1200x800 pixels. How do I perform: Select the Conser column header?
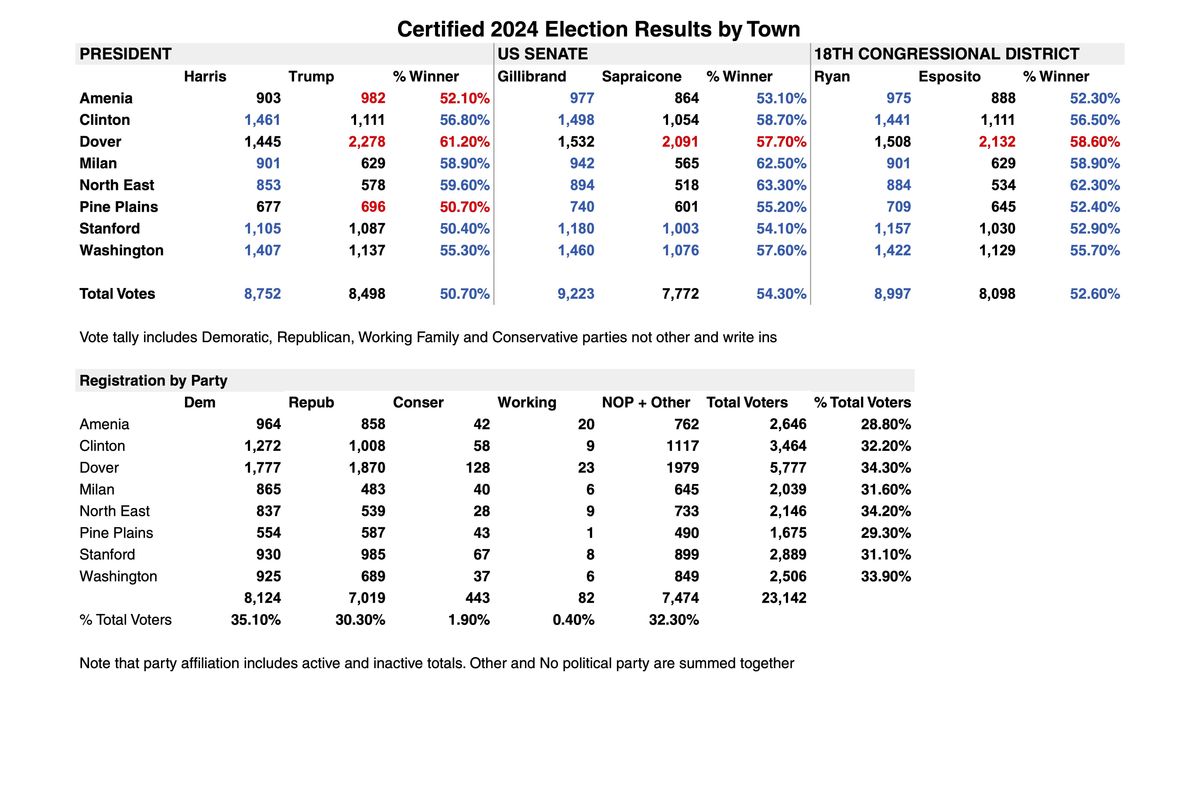[x=418, y=402]
